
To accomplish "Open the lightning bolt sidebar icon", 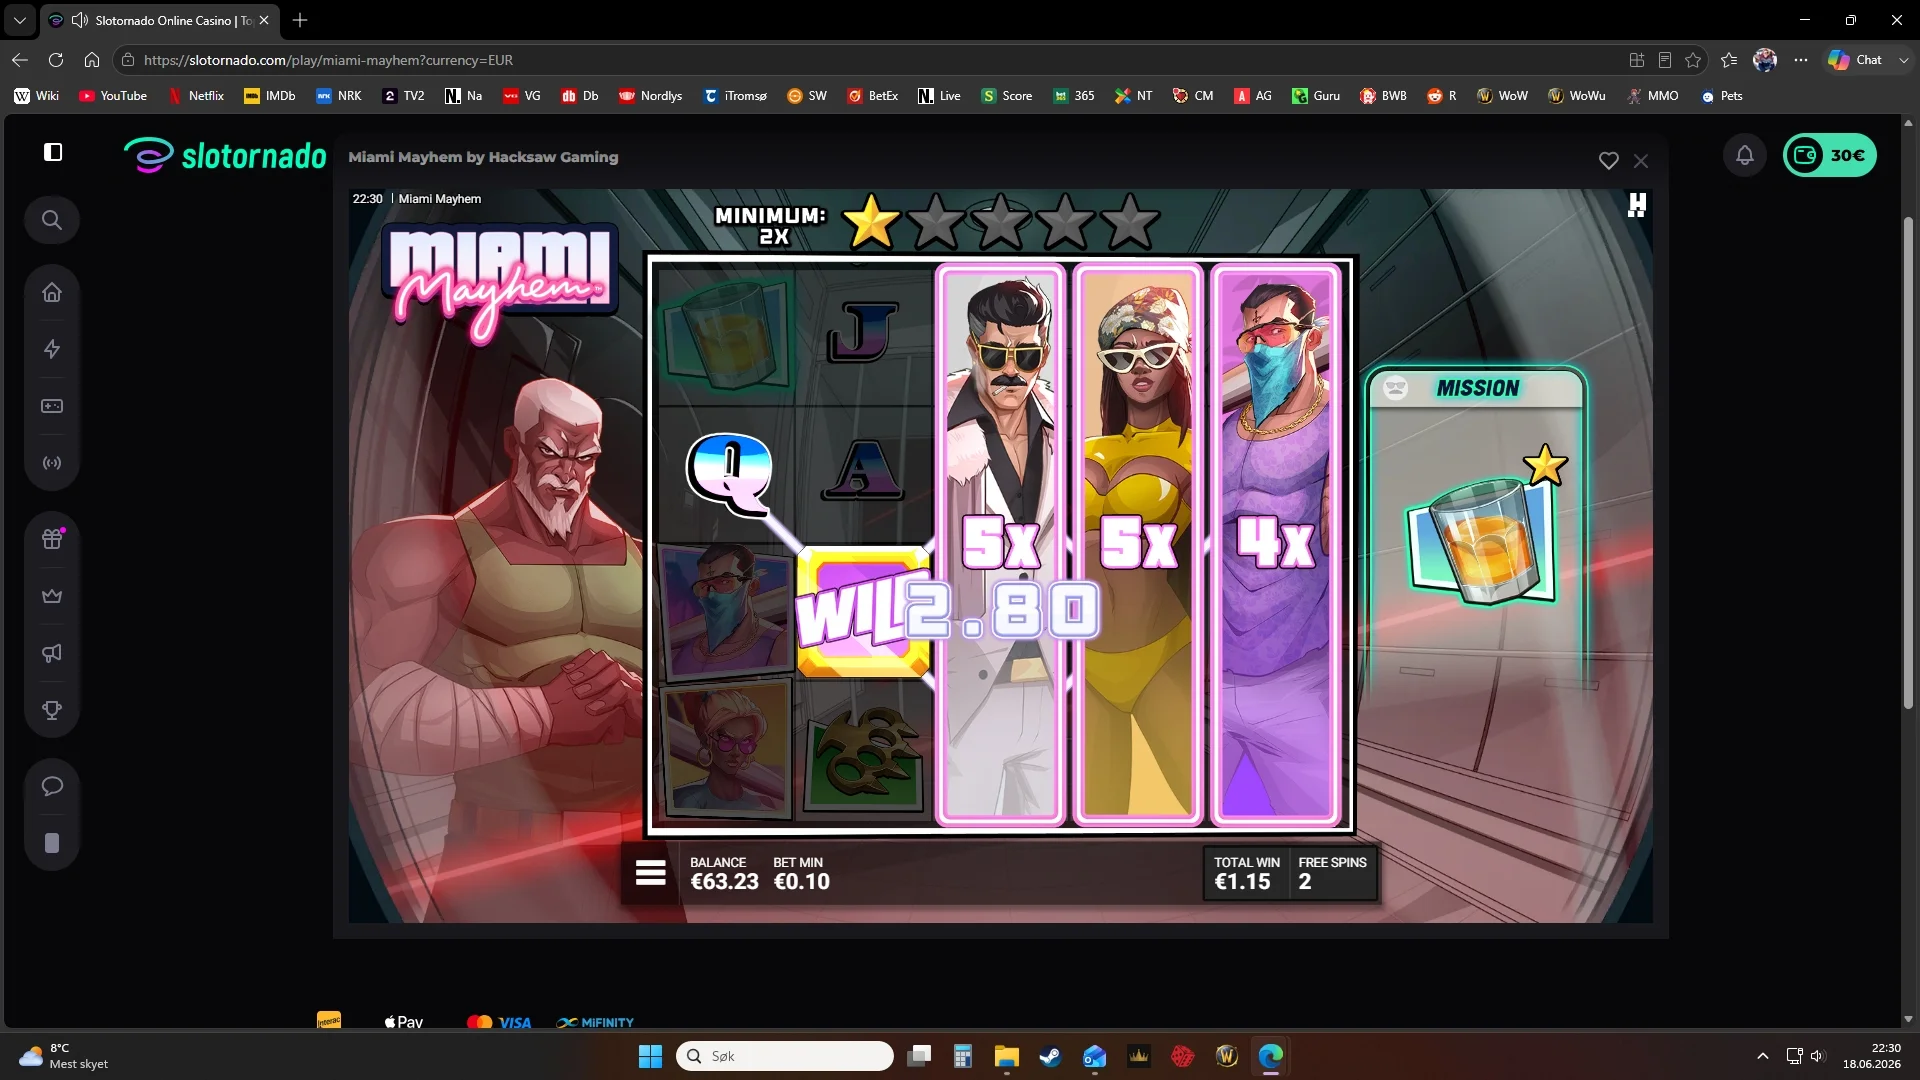I will [x=52, y=349].
